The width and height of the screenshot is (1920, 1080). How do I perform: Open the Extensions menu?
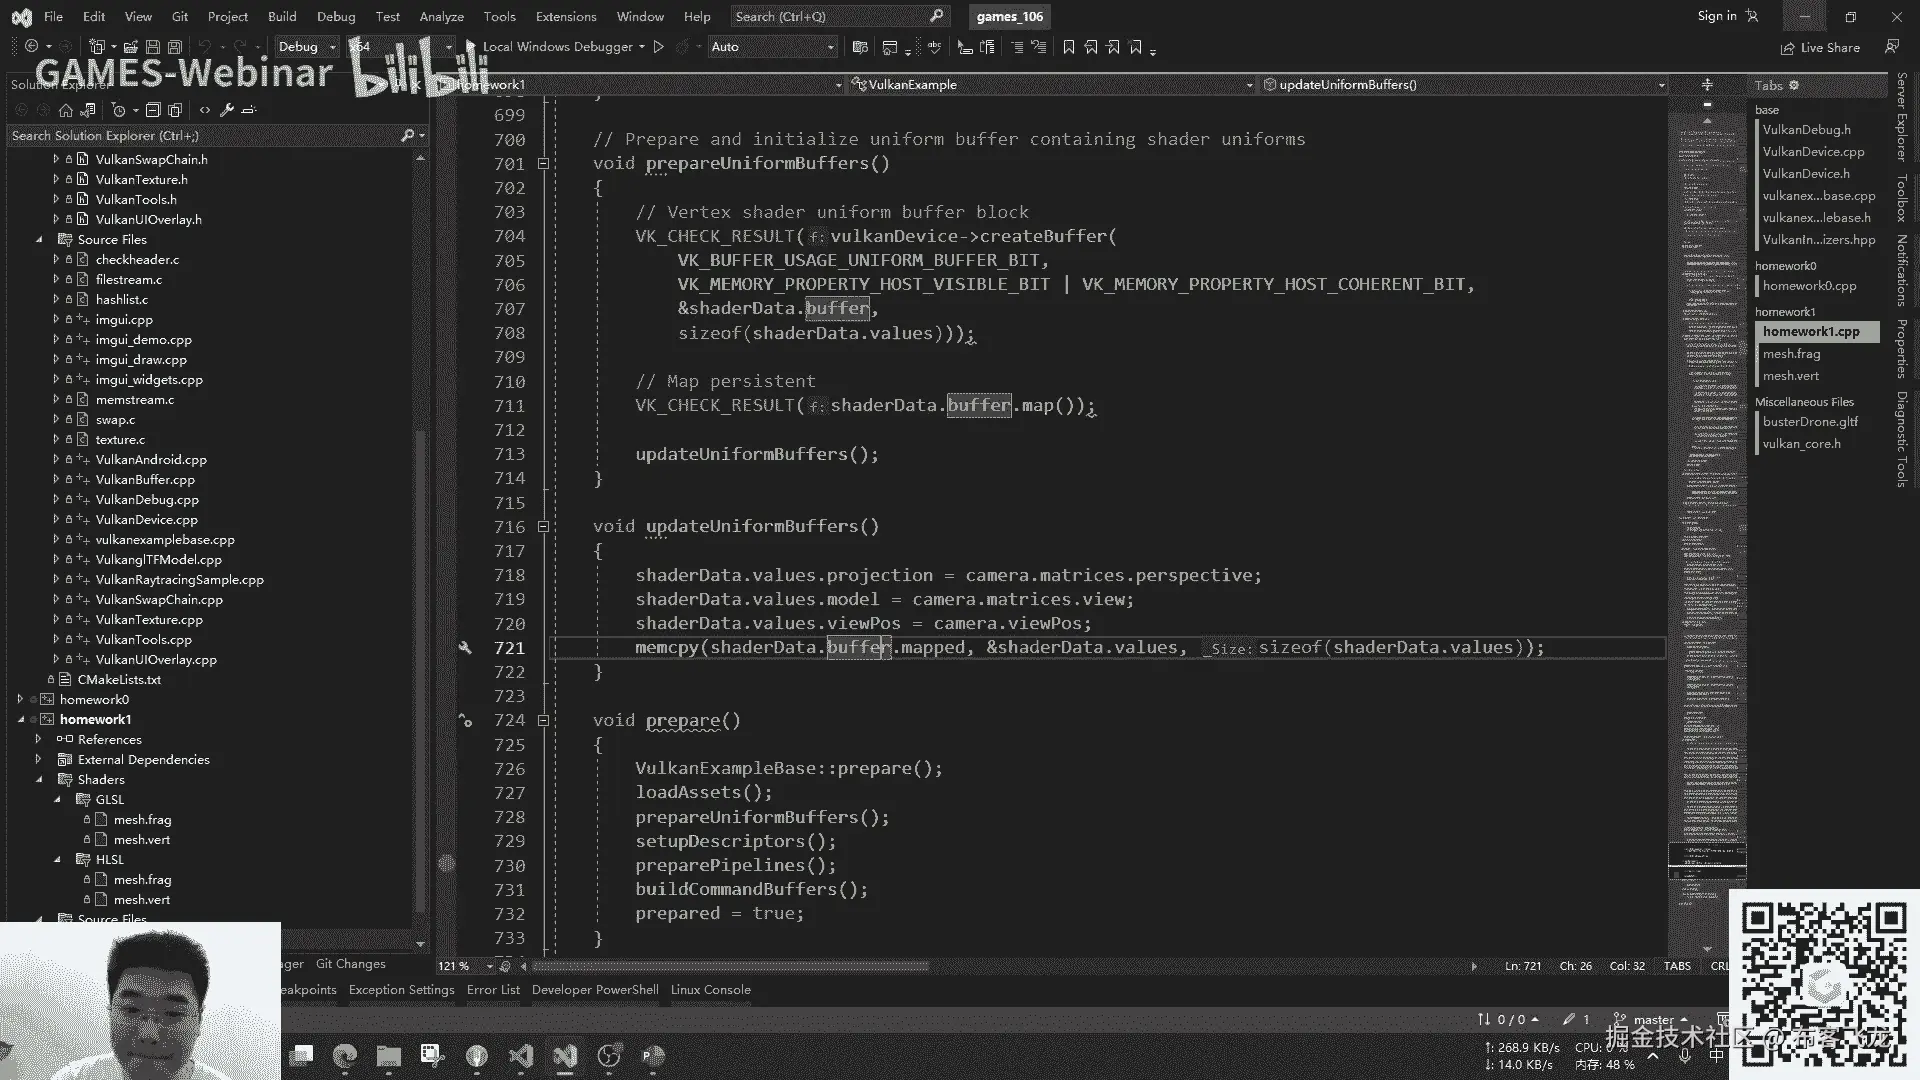pos(565,16)
